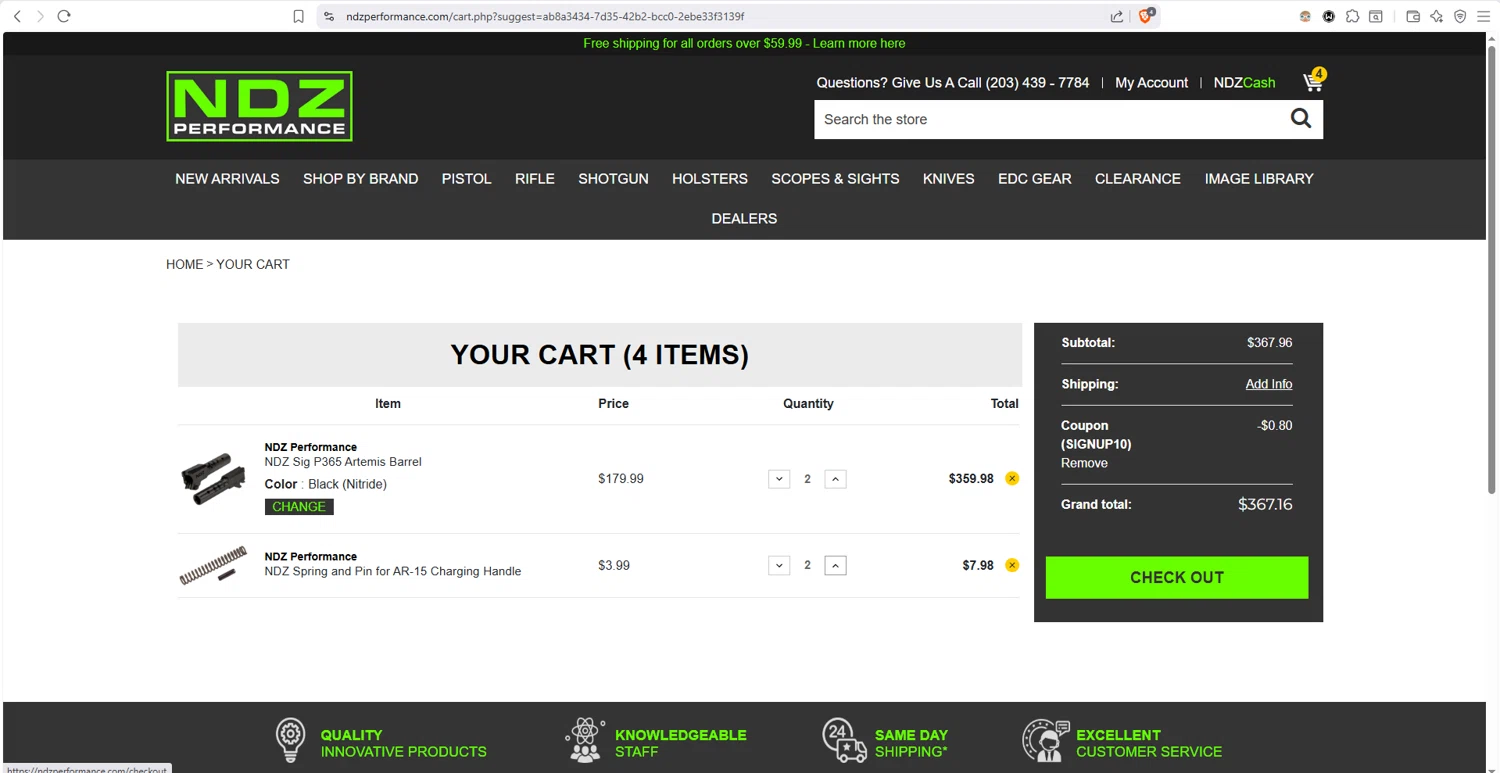The width and height of the screenshot is (1500, 773).
Task: Remove the Sig P365 Artemis Barrel with yellow X
Action: point(1012,478)
